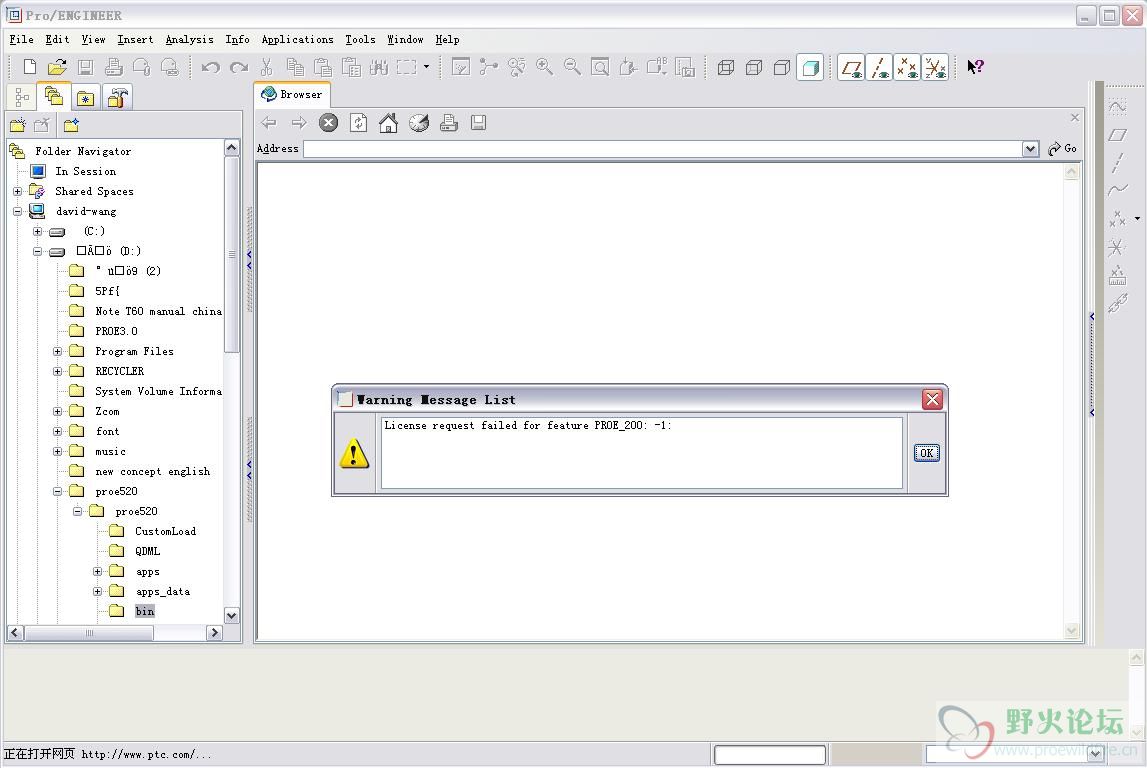The width and height of the screenshot is (1147, 768).
Task: Switch to No Hidden display style
Action: point(781,67)
